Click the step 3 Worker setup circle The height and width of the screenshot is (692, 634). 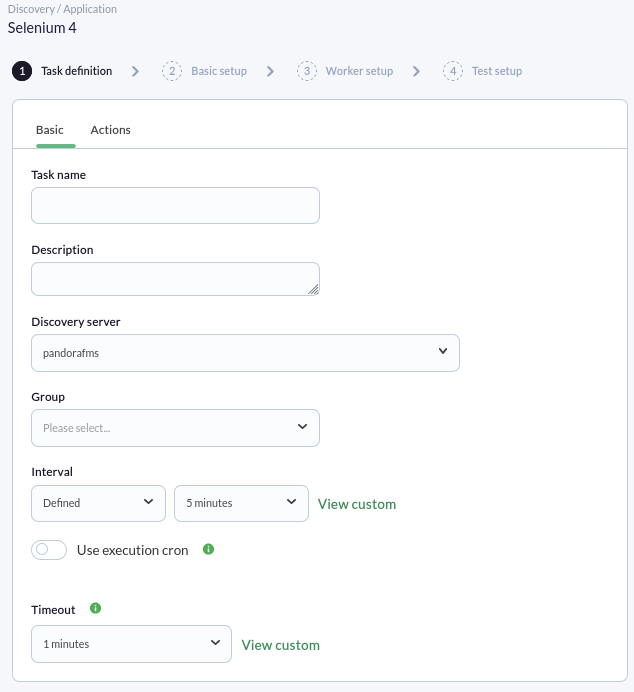(x=307, y=71)
